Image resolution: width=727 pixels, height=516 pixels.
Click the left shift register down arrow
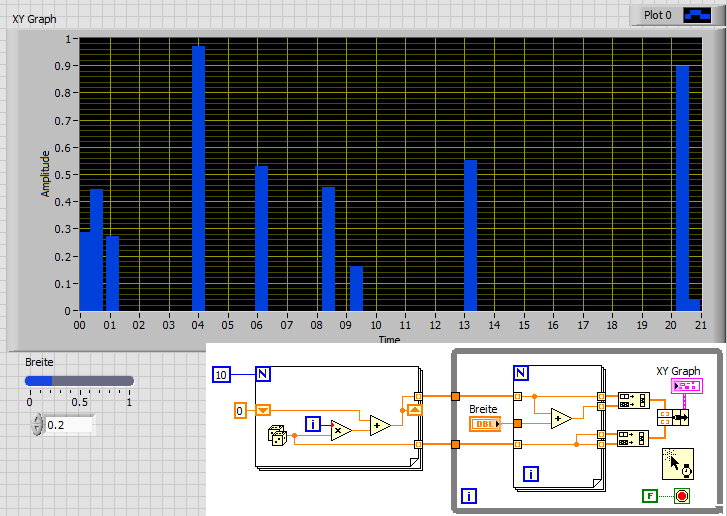pos(263,411)
